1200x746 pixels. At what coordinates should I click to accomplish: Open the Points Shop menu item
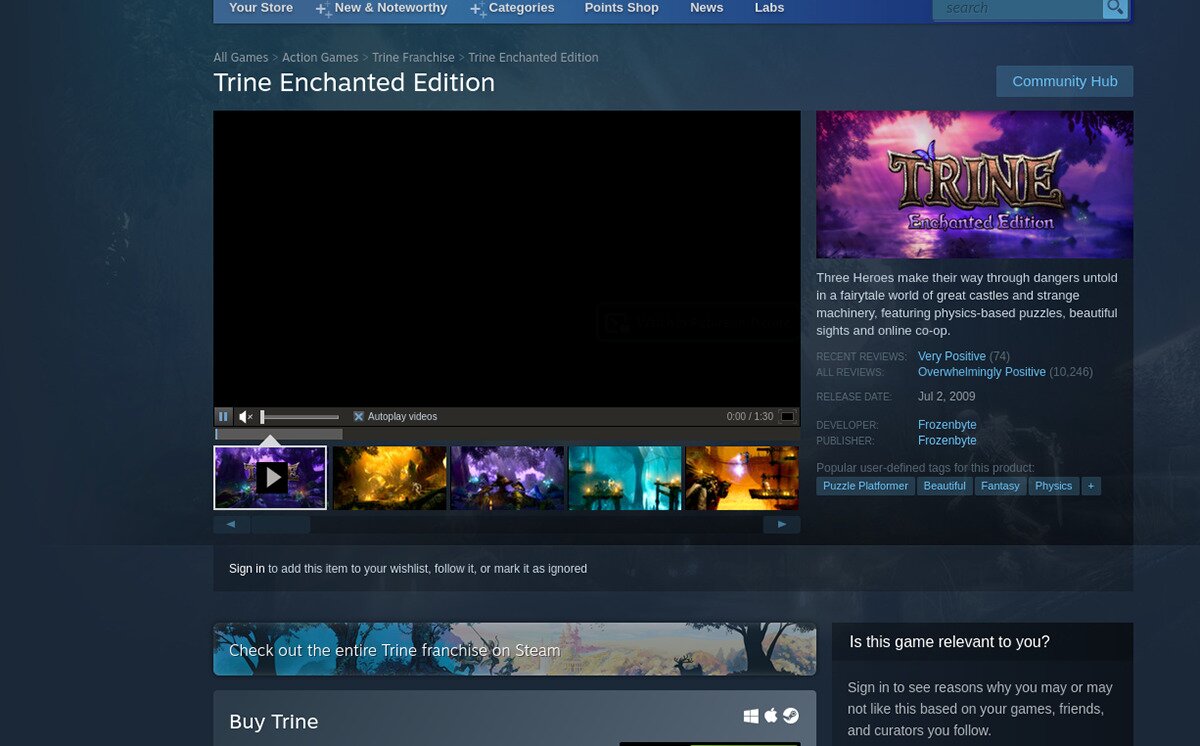point(621,8)
